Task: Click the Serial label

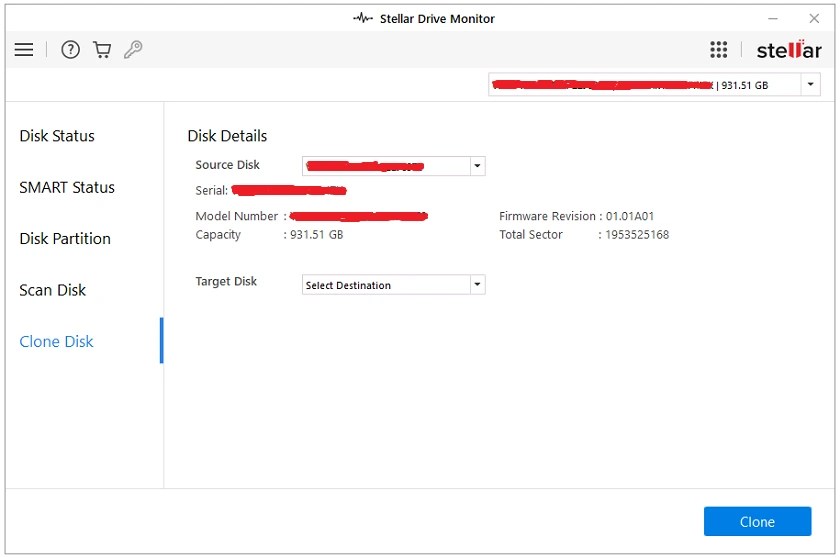Action: click(x=211, y=191)
